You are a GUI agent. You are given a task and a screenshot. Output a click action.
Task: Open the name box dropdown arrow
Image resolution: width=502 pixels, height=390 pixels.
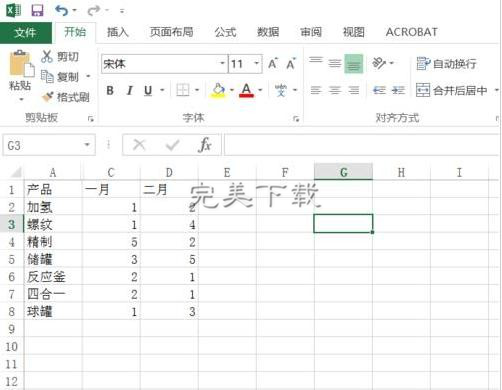tap(87, 145)
